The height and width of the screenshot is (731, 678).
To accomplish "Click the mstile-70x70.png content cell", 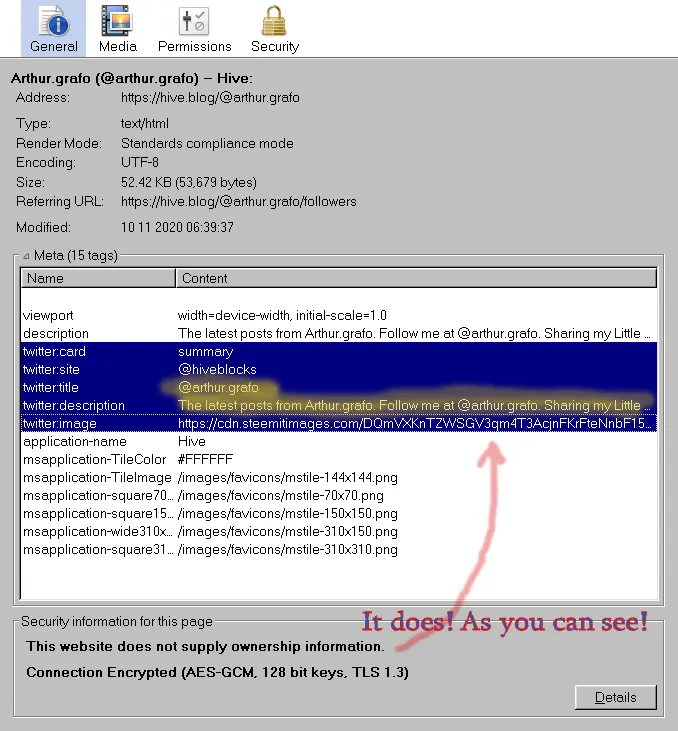I will pos(281,496).
